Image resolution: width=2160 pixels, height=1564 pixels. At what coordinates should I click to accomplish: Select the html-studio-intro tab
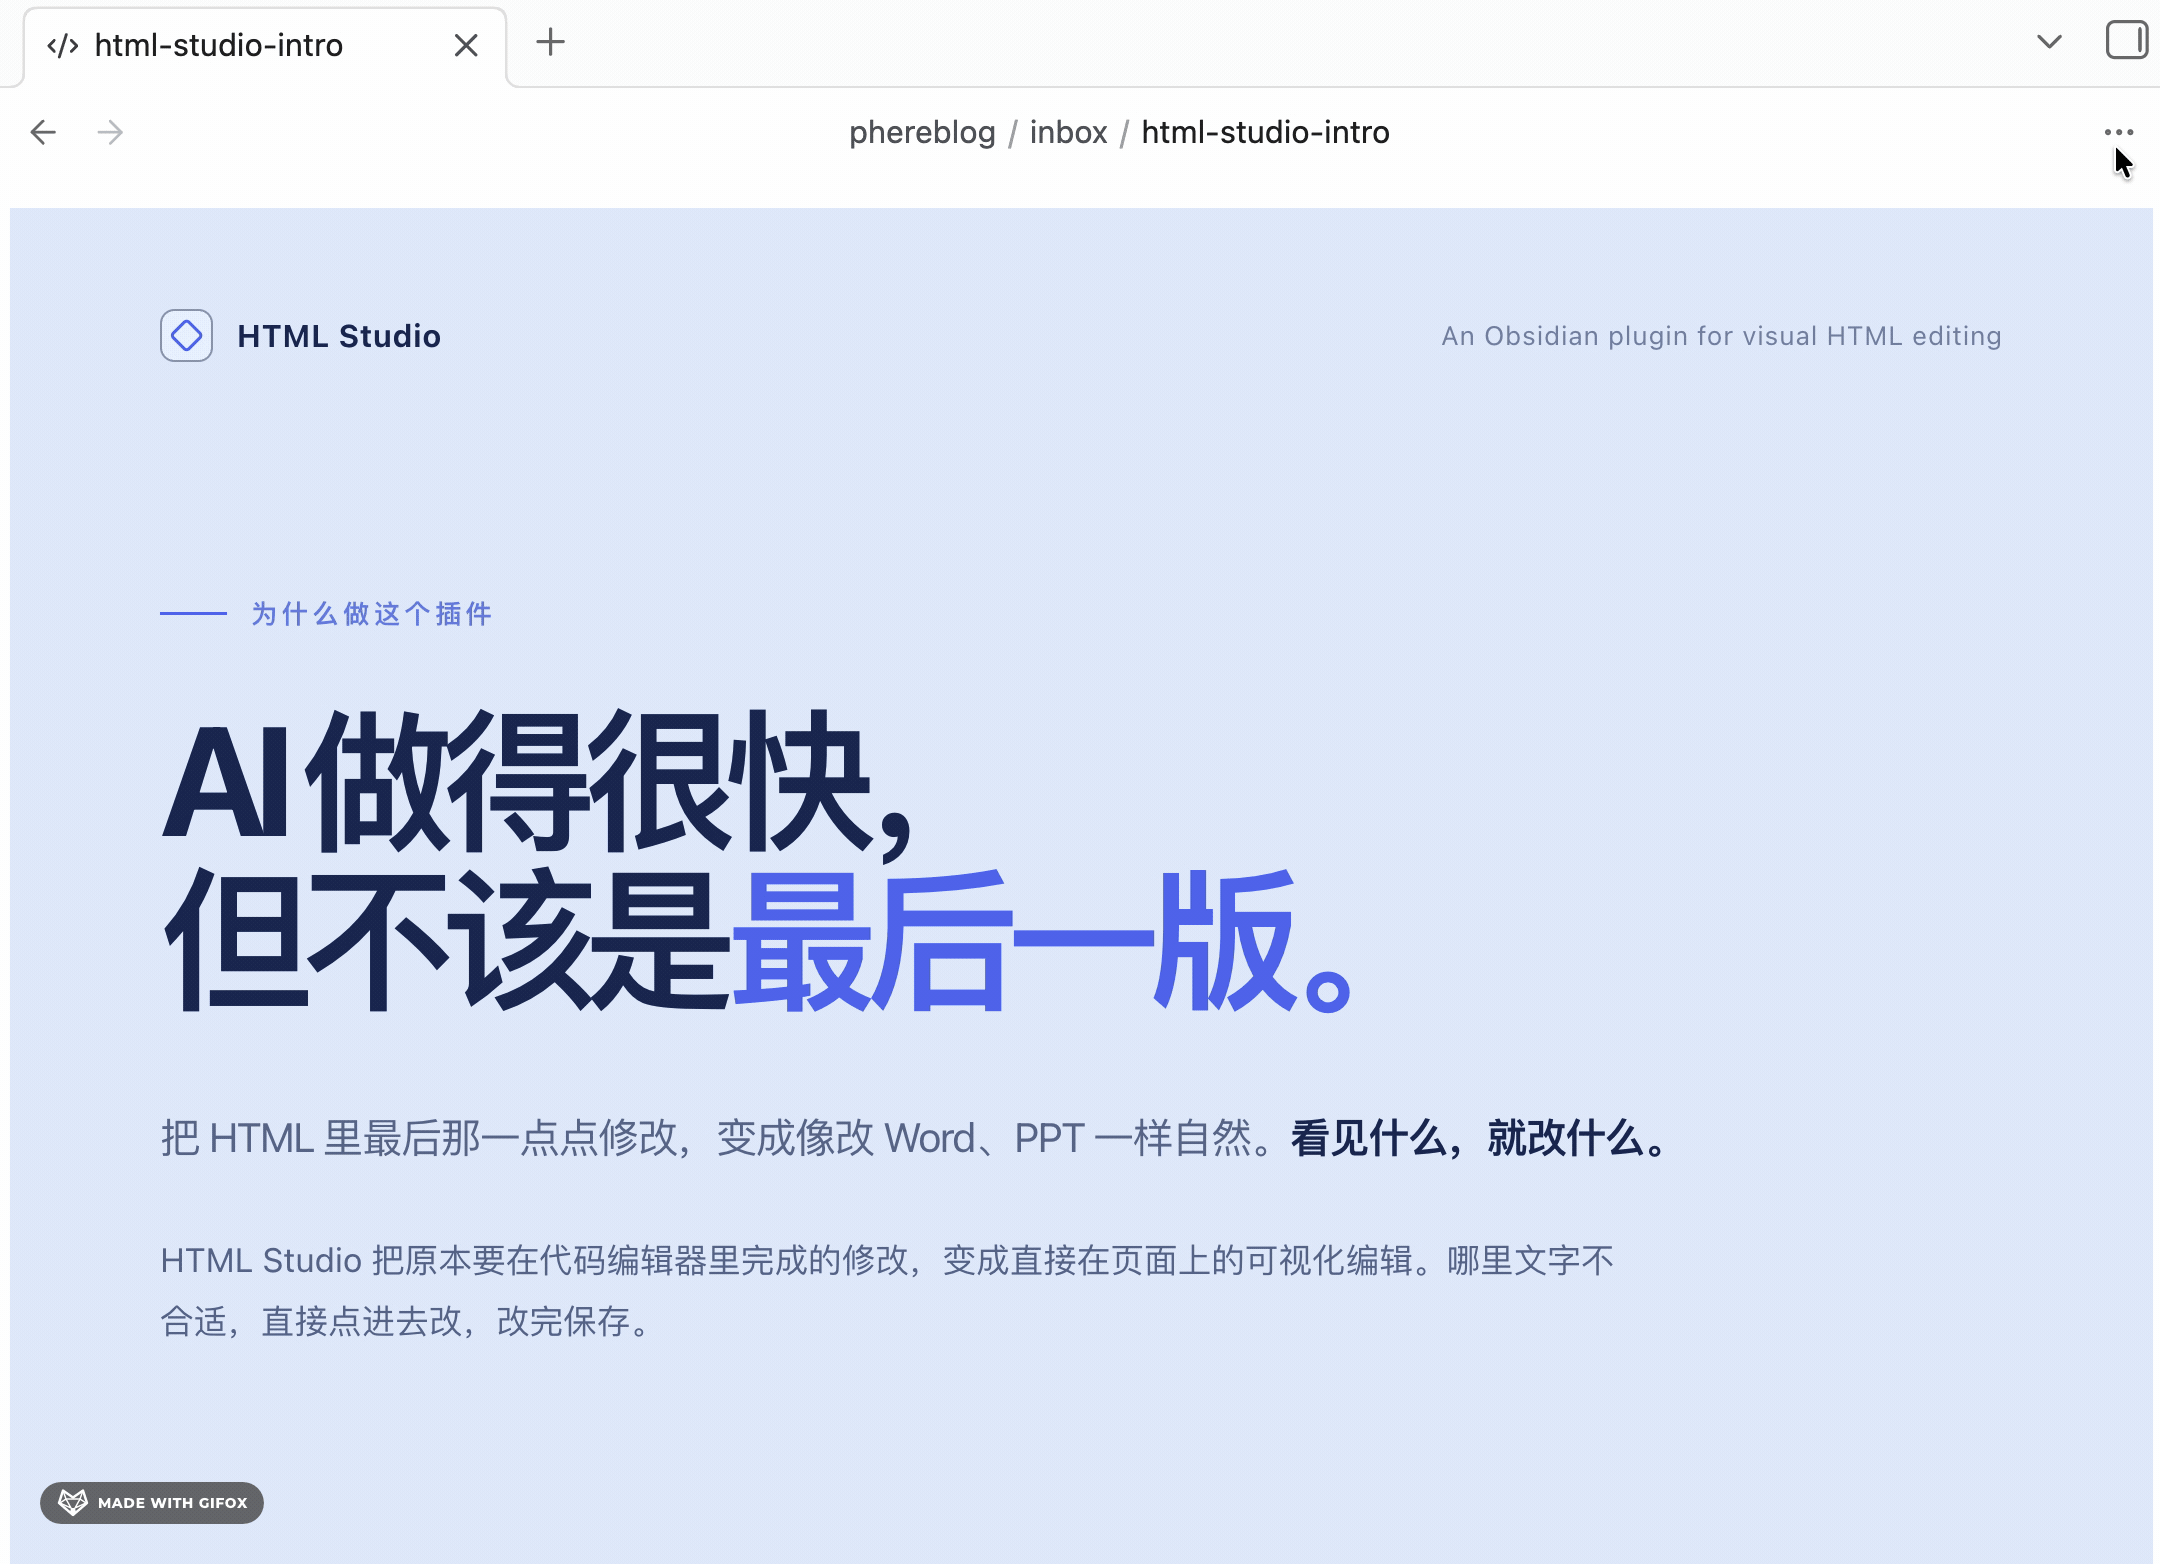click(265, 46)
